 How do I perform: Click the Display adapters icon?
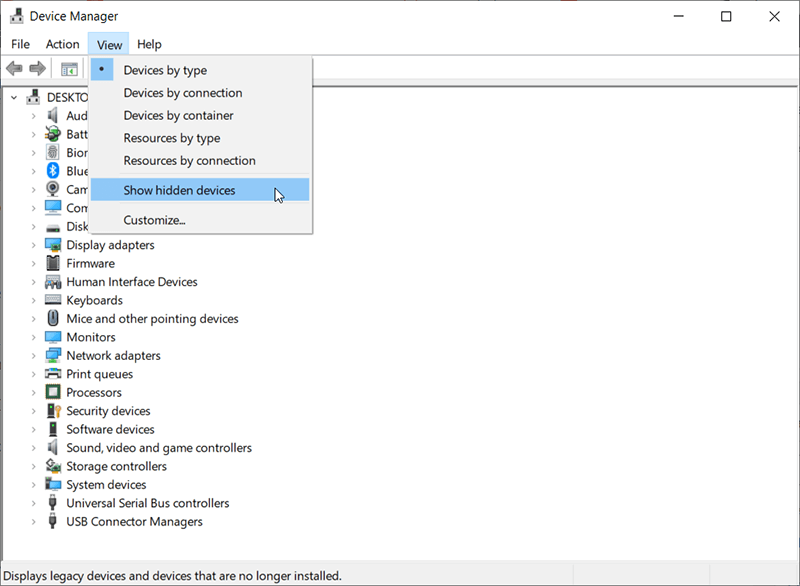53,245
